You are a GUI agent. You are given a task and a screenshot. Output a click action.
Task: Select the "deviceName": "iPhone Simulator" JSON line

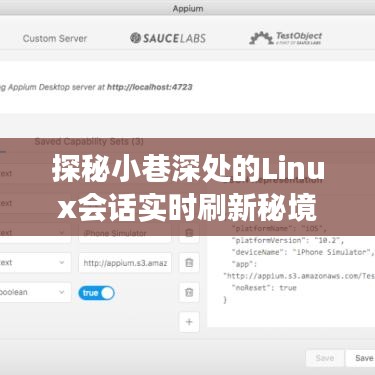tap(303, 252)
